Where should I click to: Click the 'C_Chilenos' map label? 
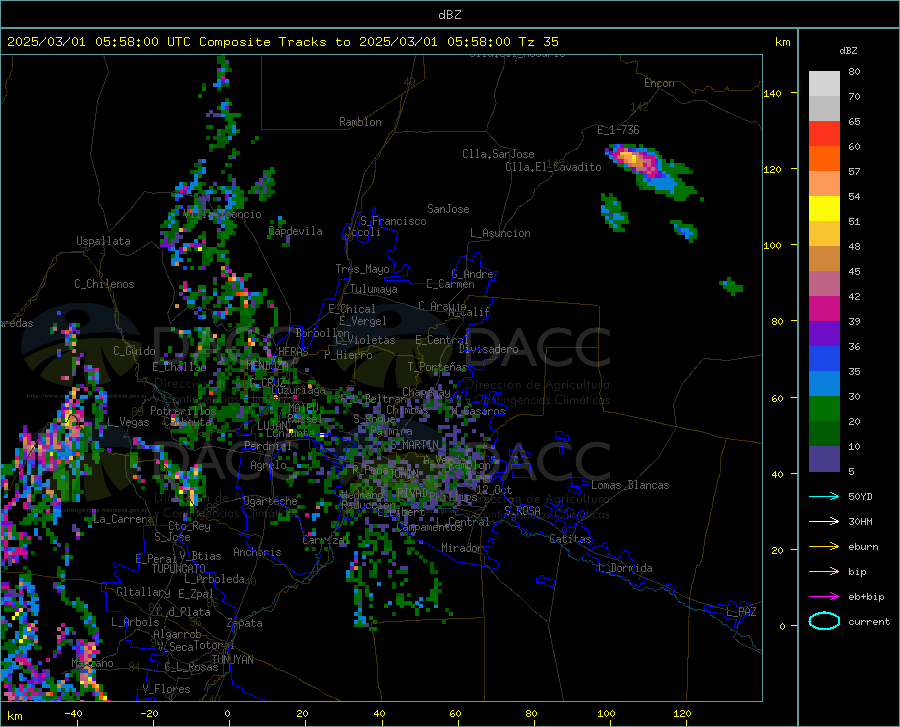(104, 284)
